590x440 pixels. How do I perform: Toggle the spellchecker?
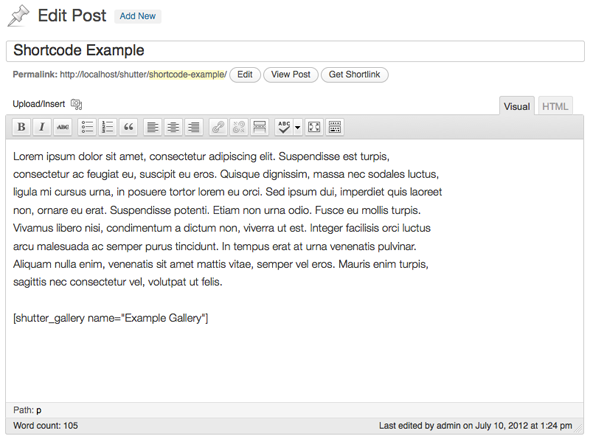(284, 127)
